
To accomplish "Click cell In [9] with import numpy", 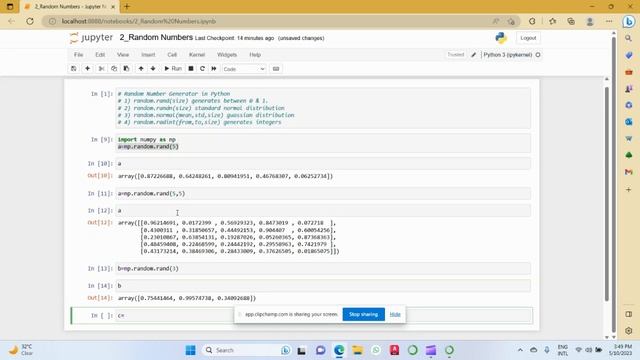I will 323,143.
